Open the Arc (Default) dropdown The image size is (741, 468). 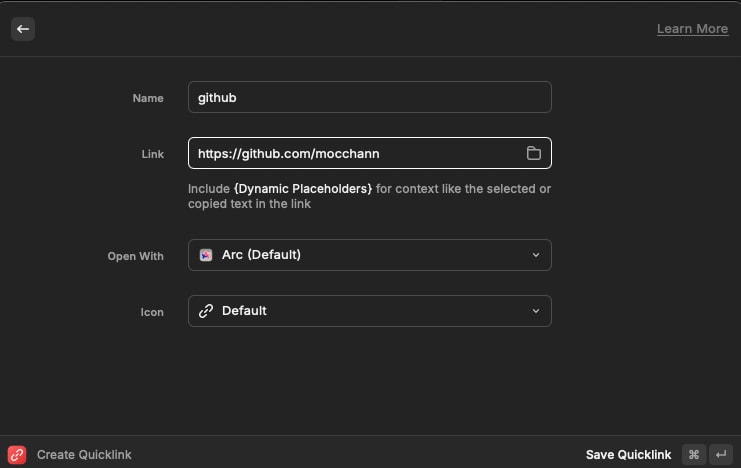click(x=370, y=255)
